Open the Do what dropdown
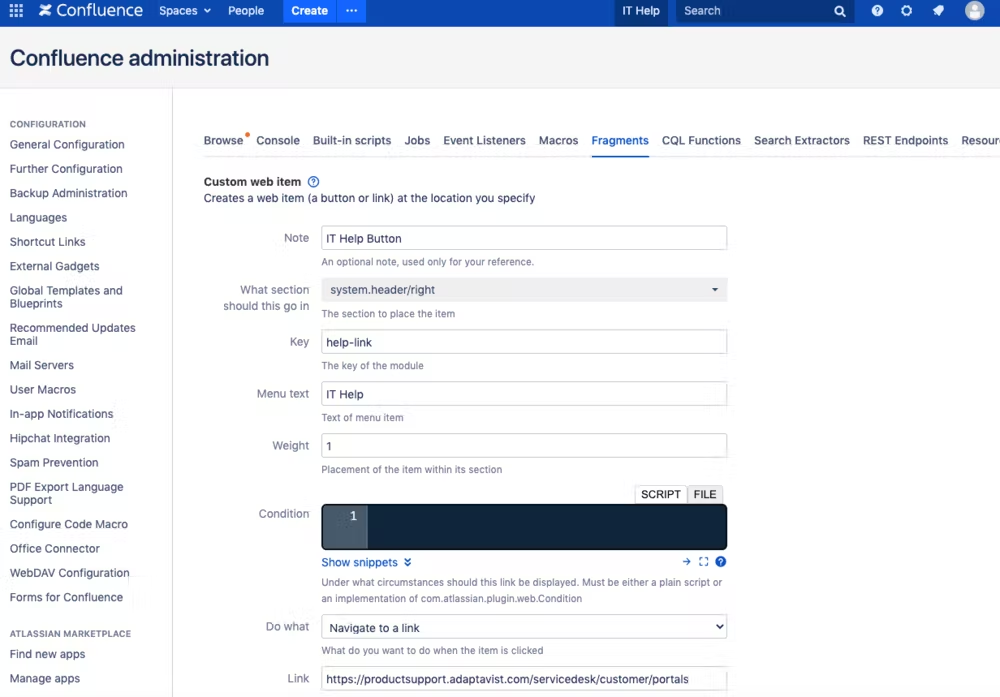Viewport: 1000px width, 697px height. pyautogui.click(x=524, y=627)
